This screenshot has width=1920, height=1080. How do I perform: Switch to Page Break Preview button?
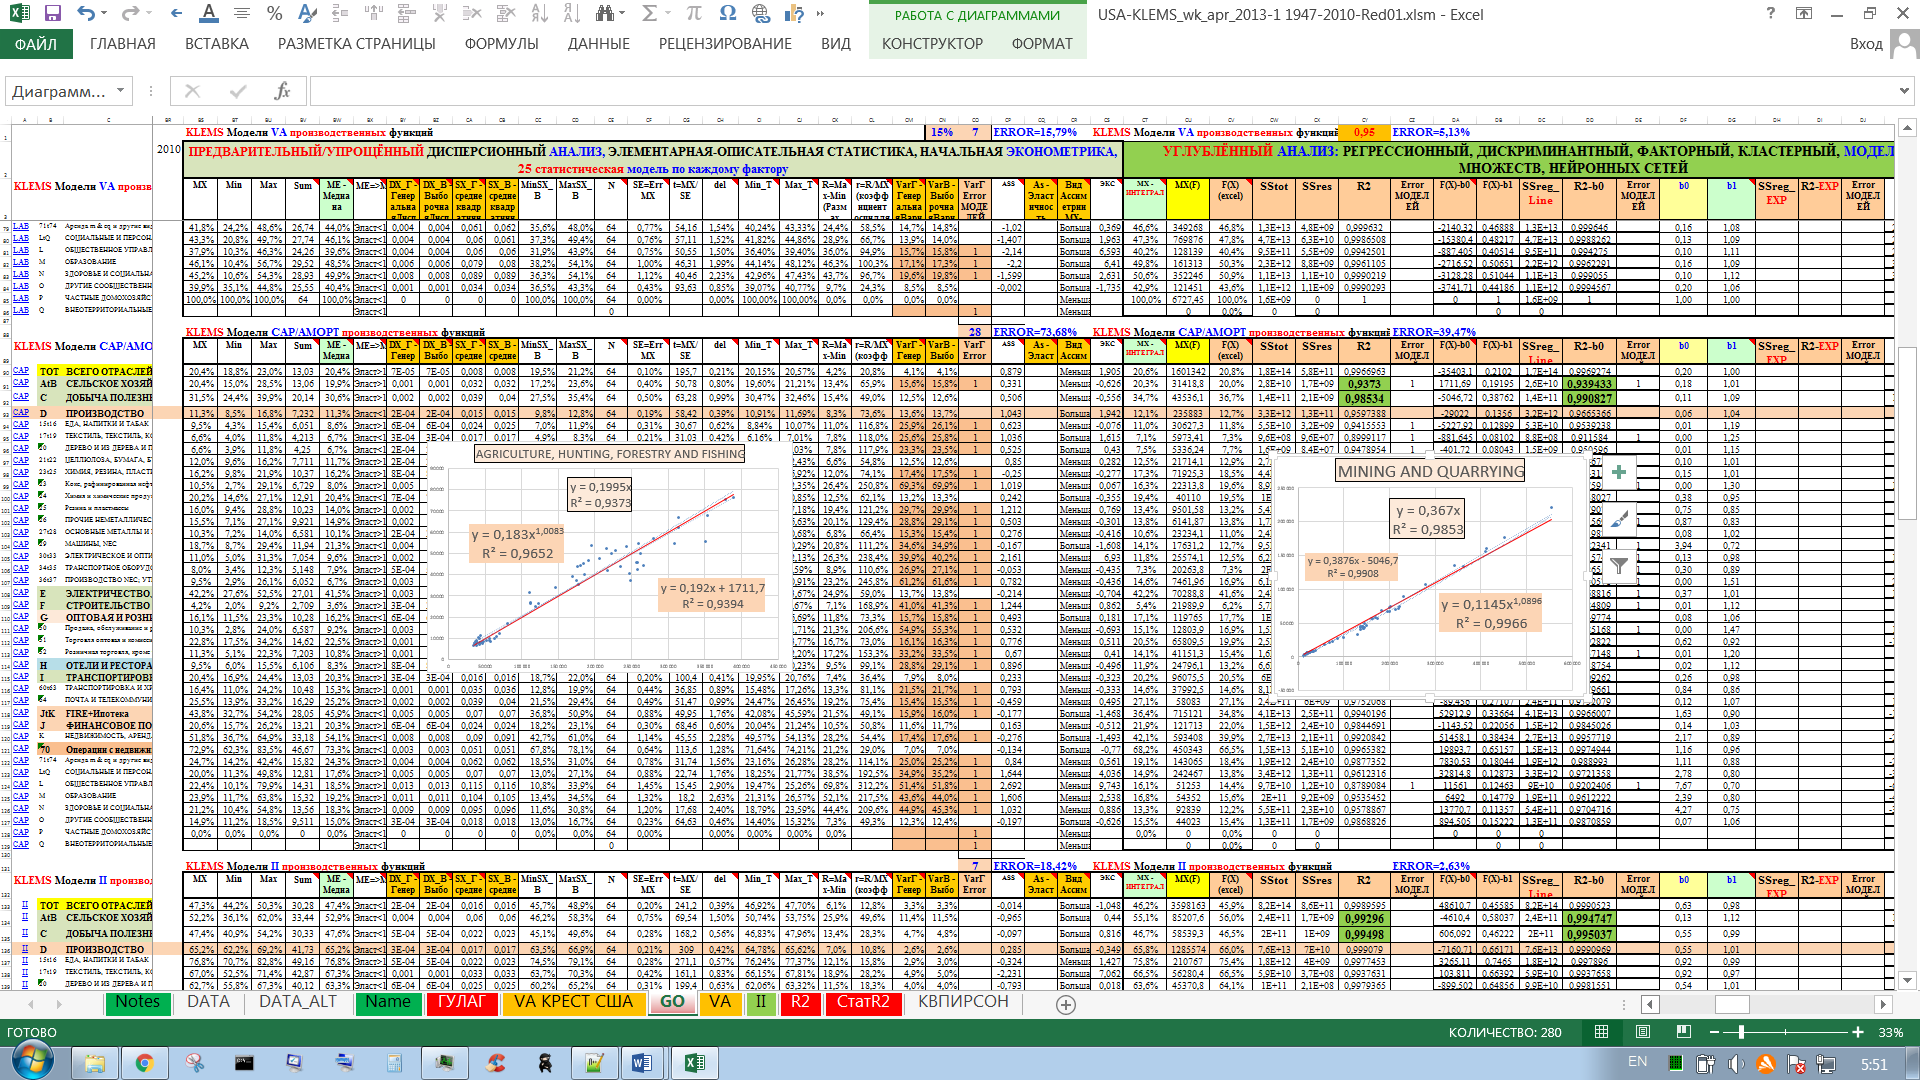[1683, 1032]
